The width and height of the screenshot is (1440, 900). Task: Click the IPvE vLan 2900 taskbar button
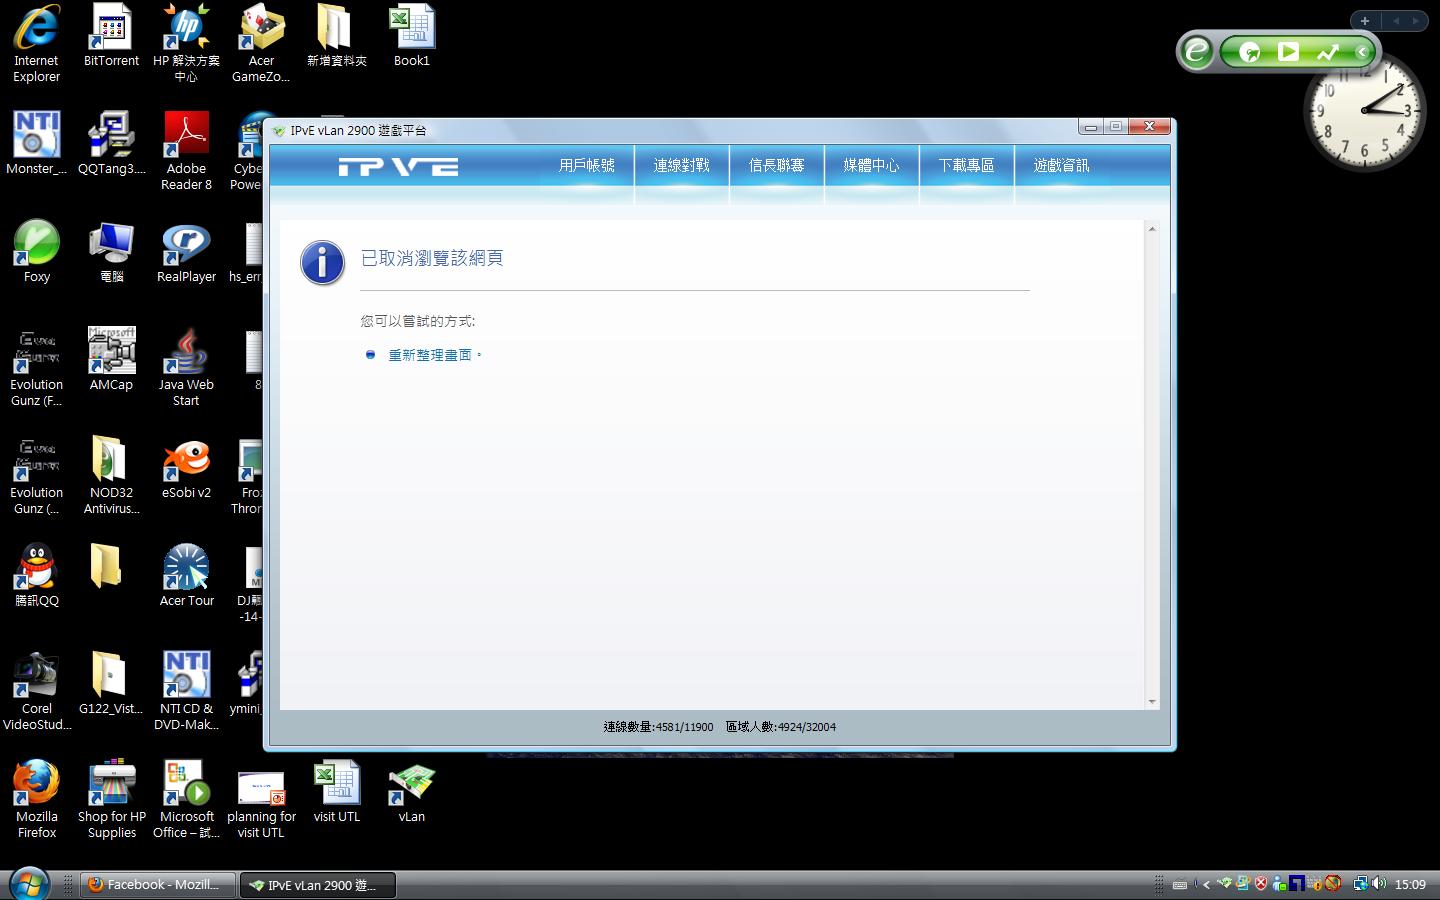tap(317, 885)
